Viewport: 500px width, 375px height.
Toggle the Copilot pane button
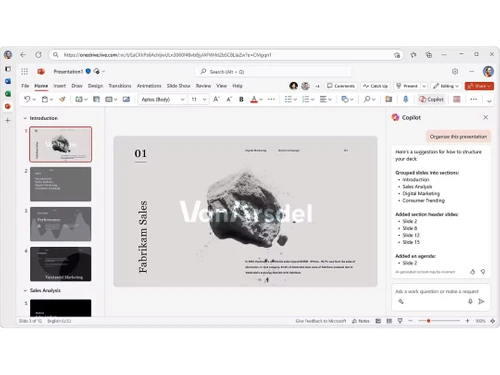pyautogui.click(x=431, y=99)
